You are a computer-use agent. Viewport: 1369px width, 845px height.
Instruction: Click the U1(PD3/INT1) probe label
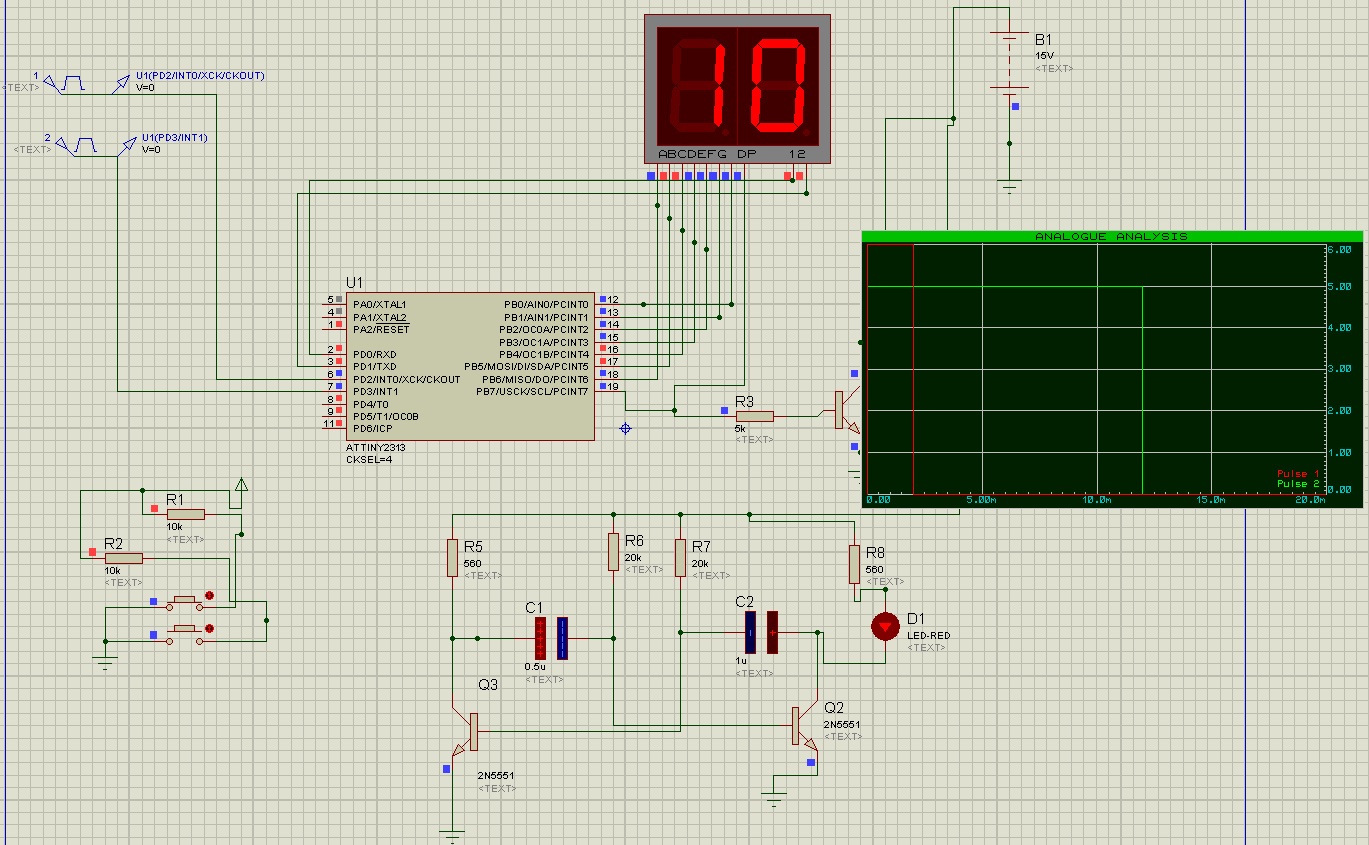click(x=174, y=138)
